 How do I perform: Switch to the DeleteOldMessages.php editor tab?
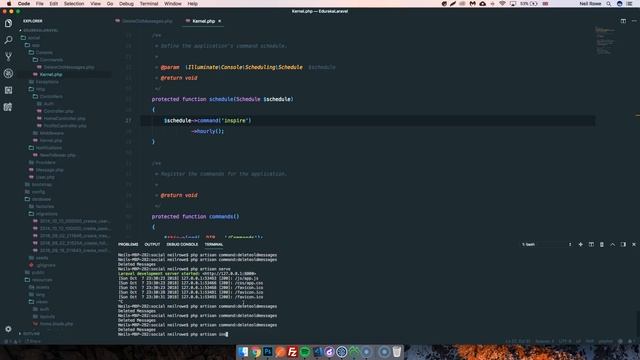(144, 21)
